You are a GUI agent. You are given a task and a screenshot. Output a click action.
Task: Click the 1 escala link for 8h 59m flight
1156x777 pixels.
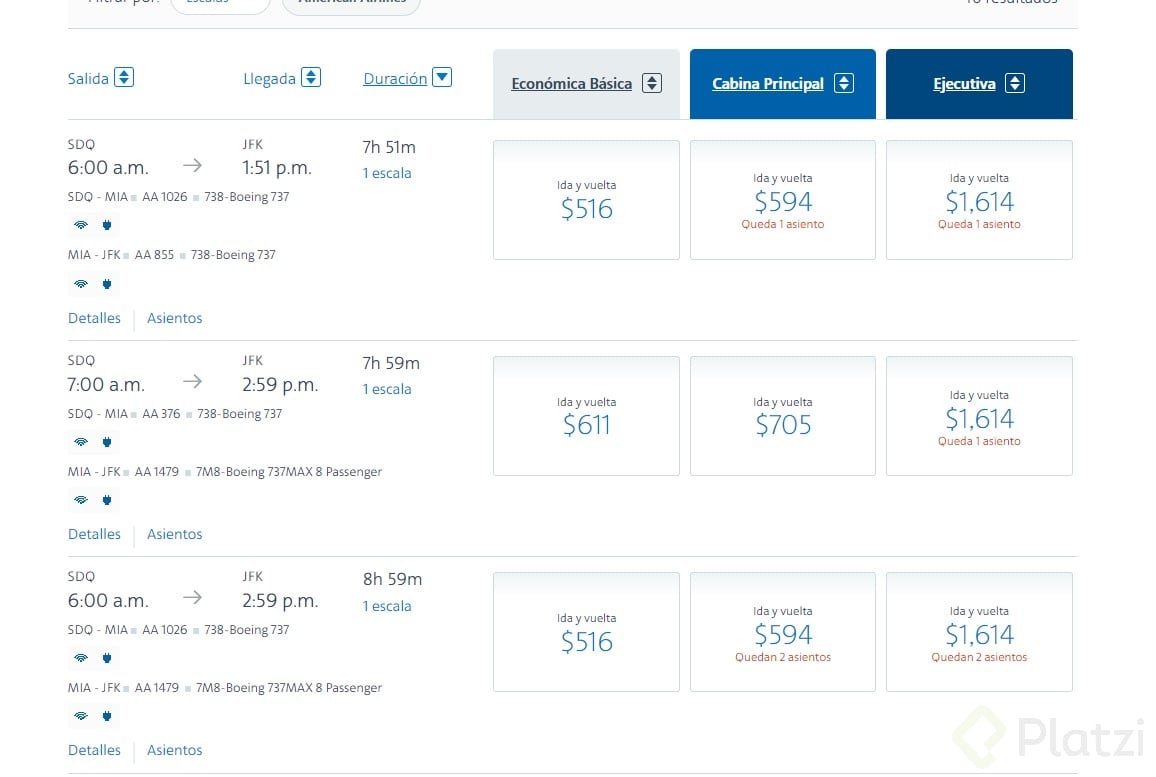387,606
